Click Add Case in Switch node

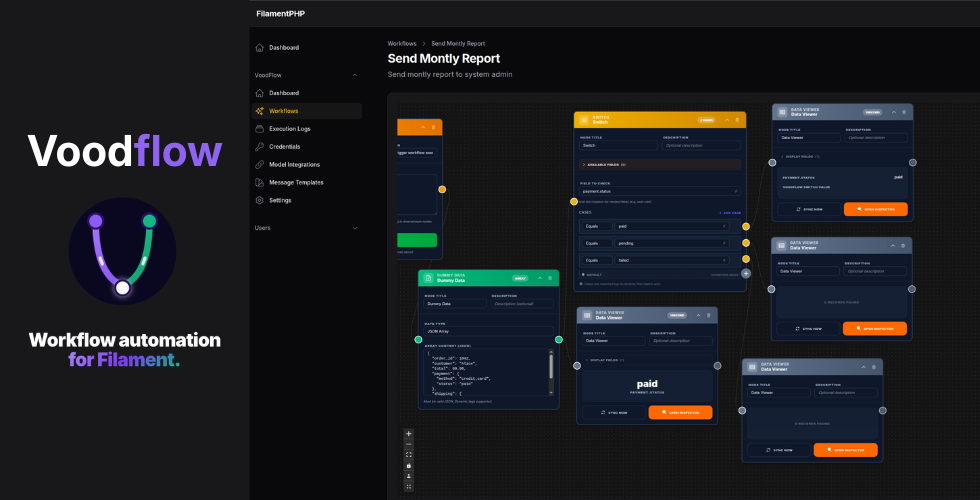730,213
